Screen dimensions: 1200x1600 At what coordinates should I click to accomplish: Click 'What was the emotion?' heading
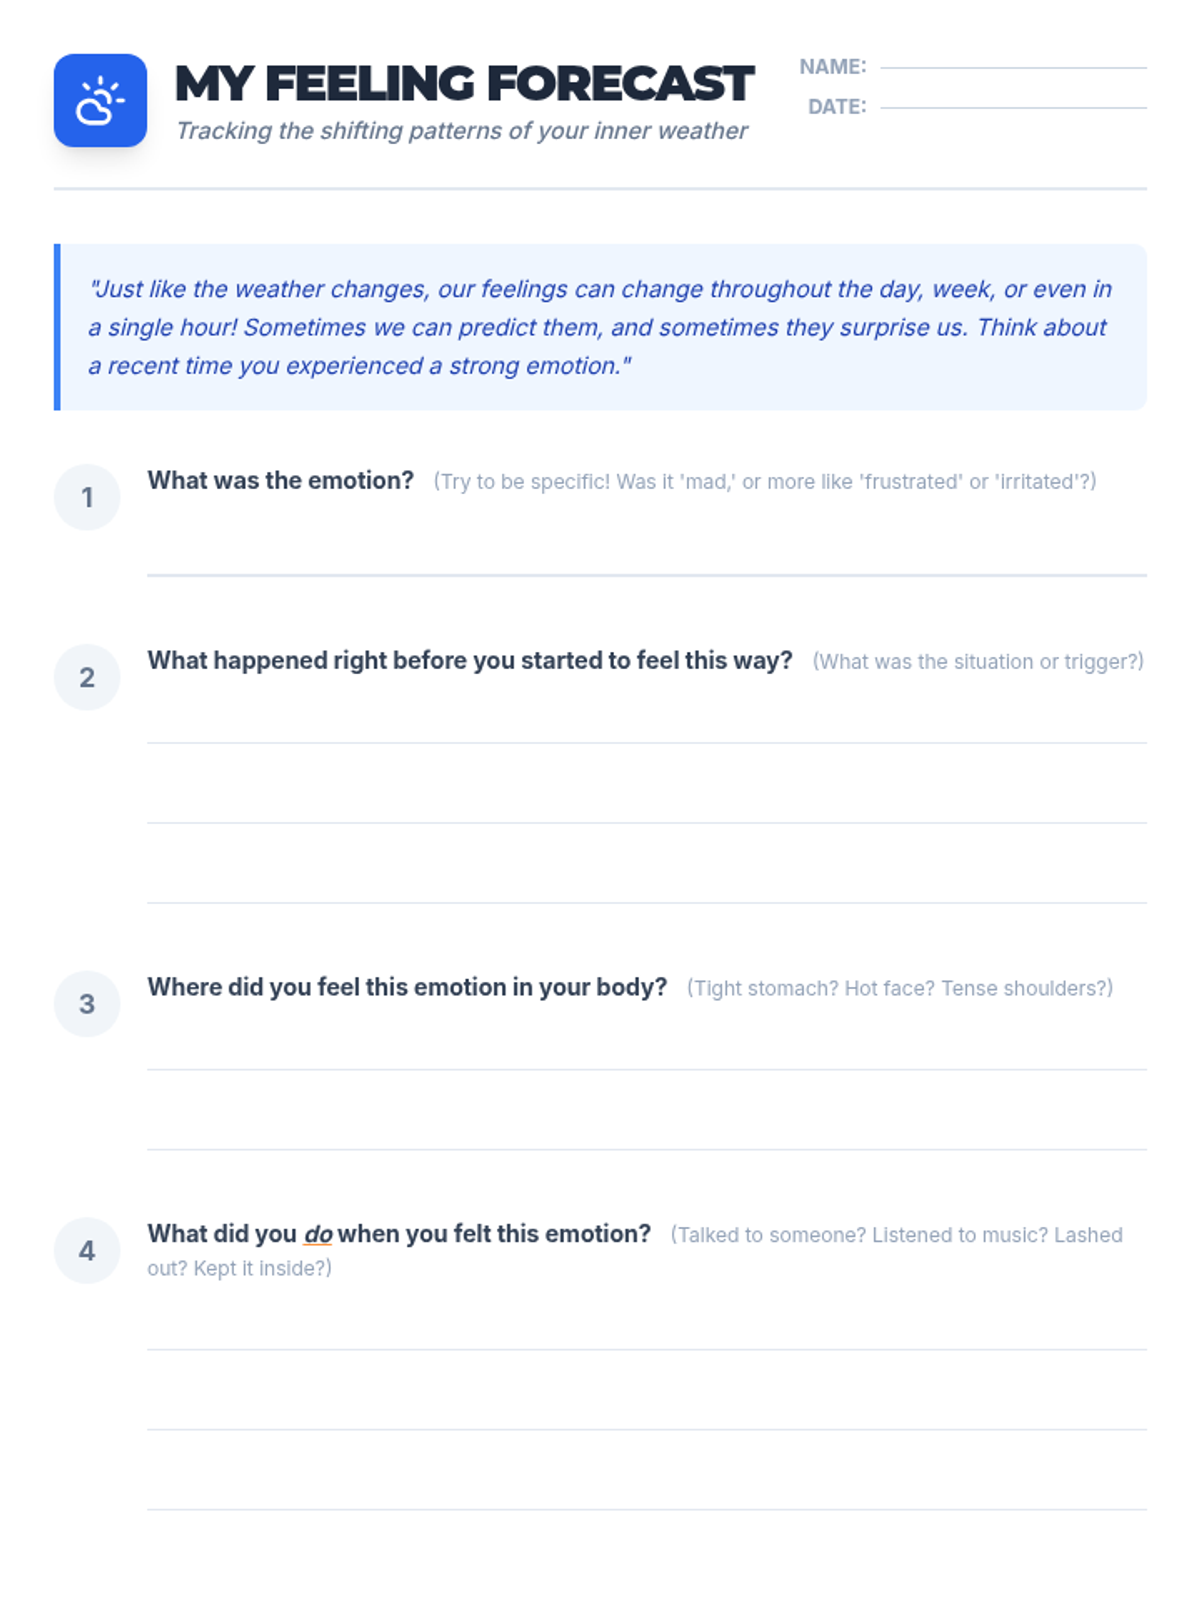click(x=280, y=480)
